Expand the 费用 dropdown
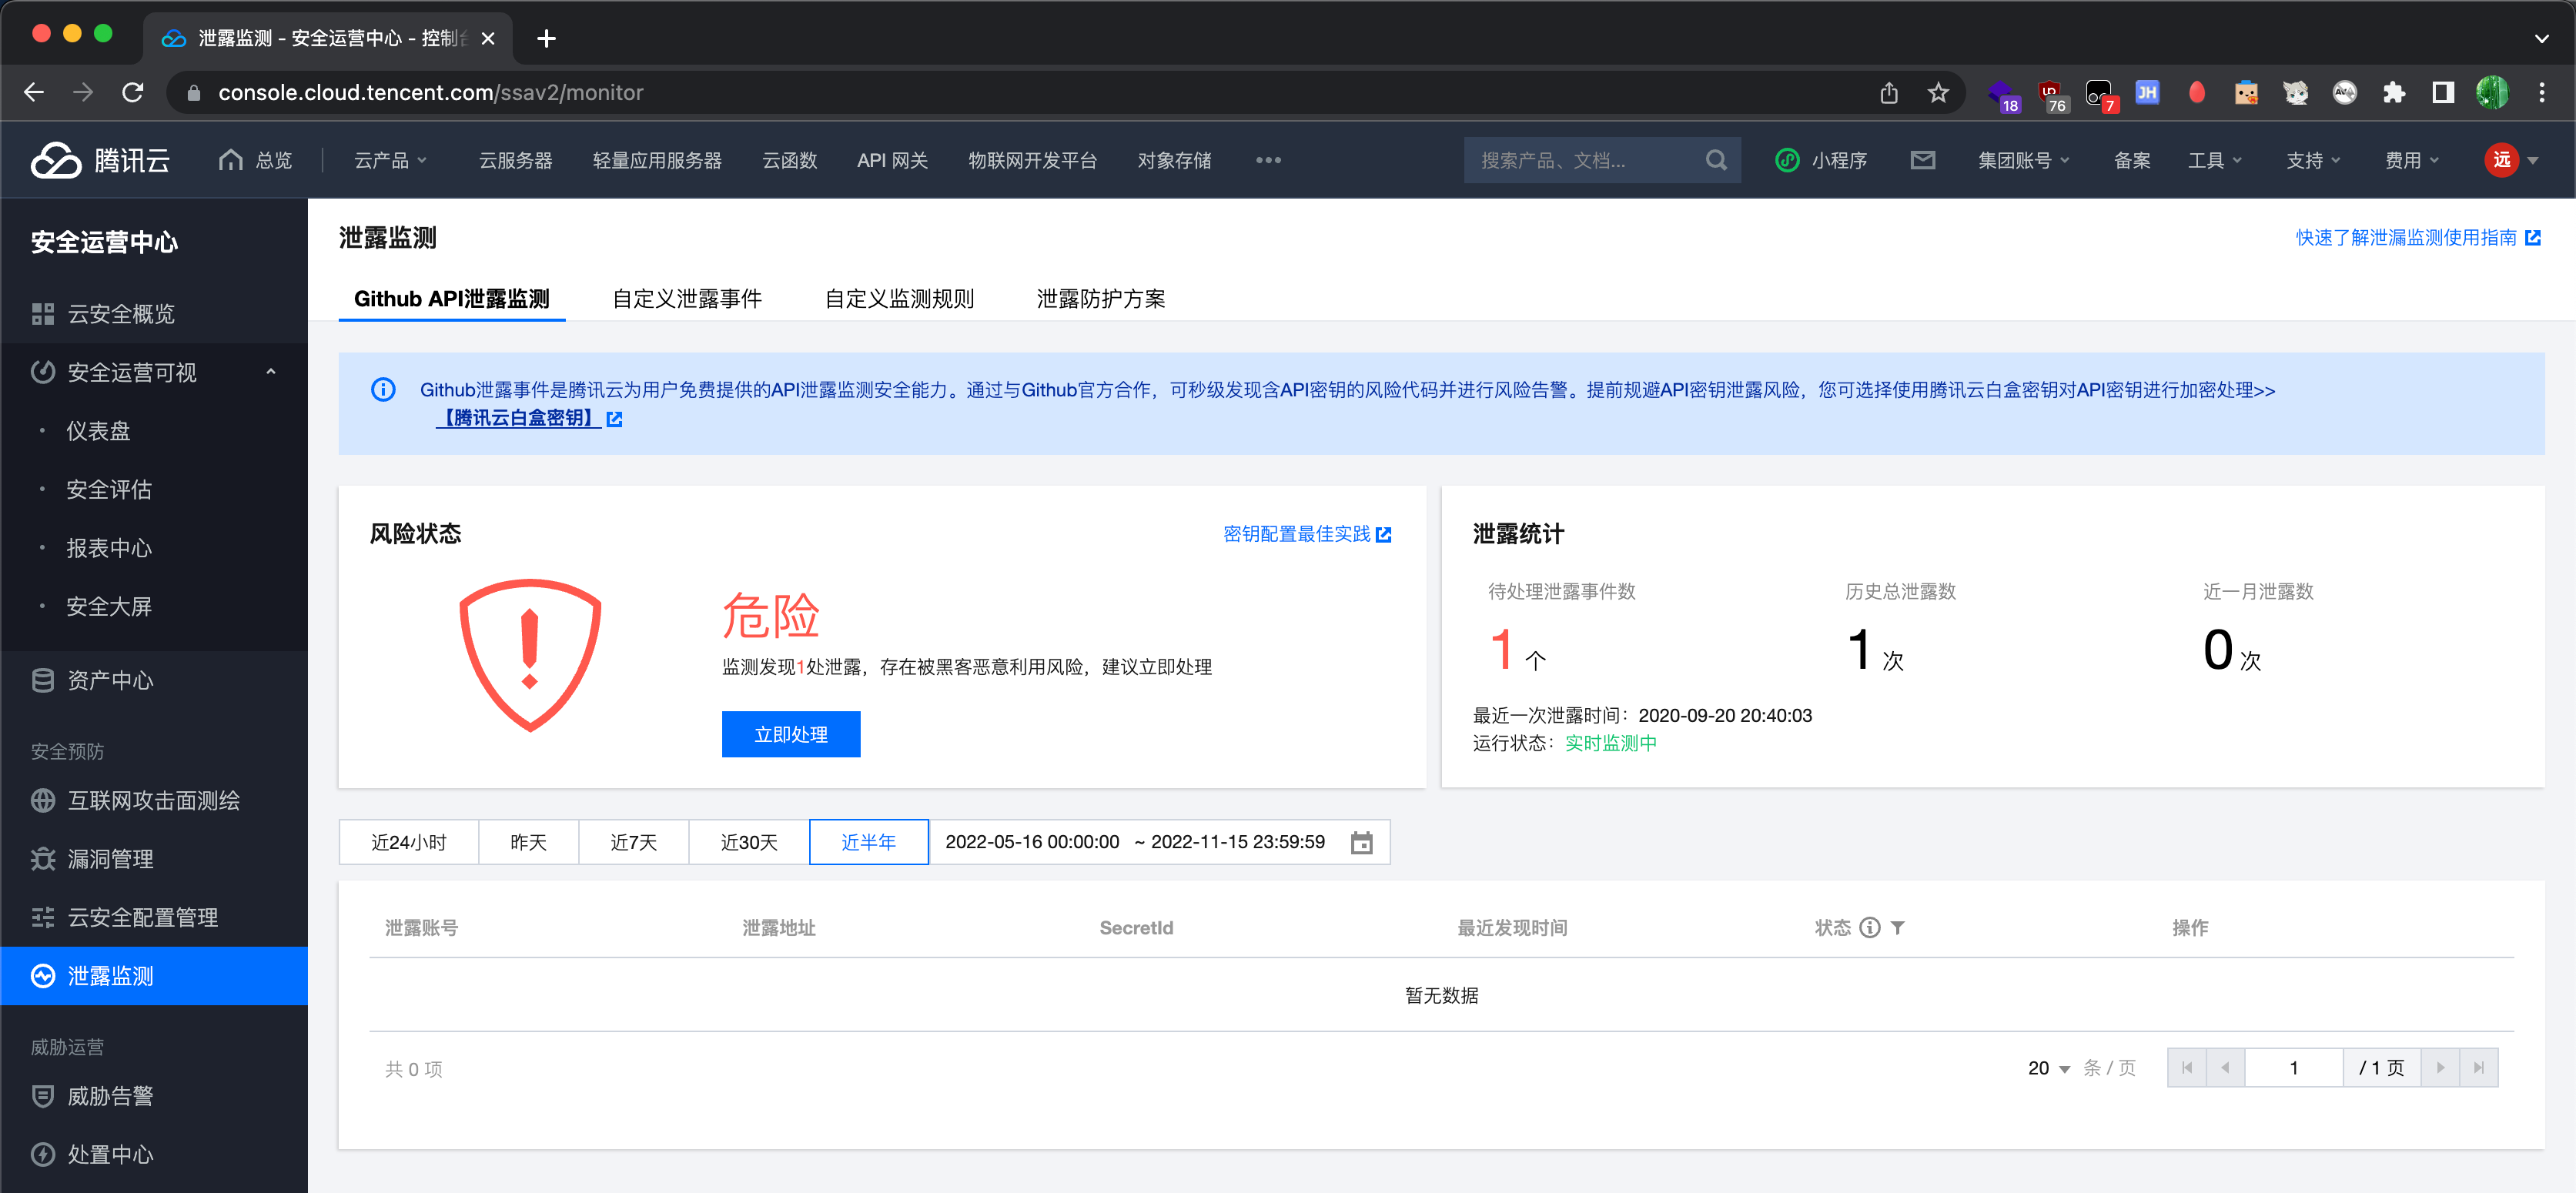Screen dimensions: 2576x1193 click(x=2411, y=160)
